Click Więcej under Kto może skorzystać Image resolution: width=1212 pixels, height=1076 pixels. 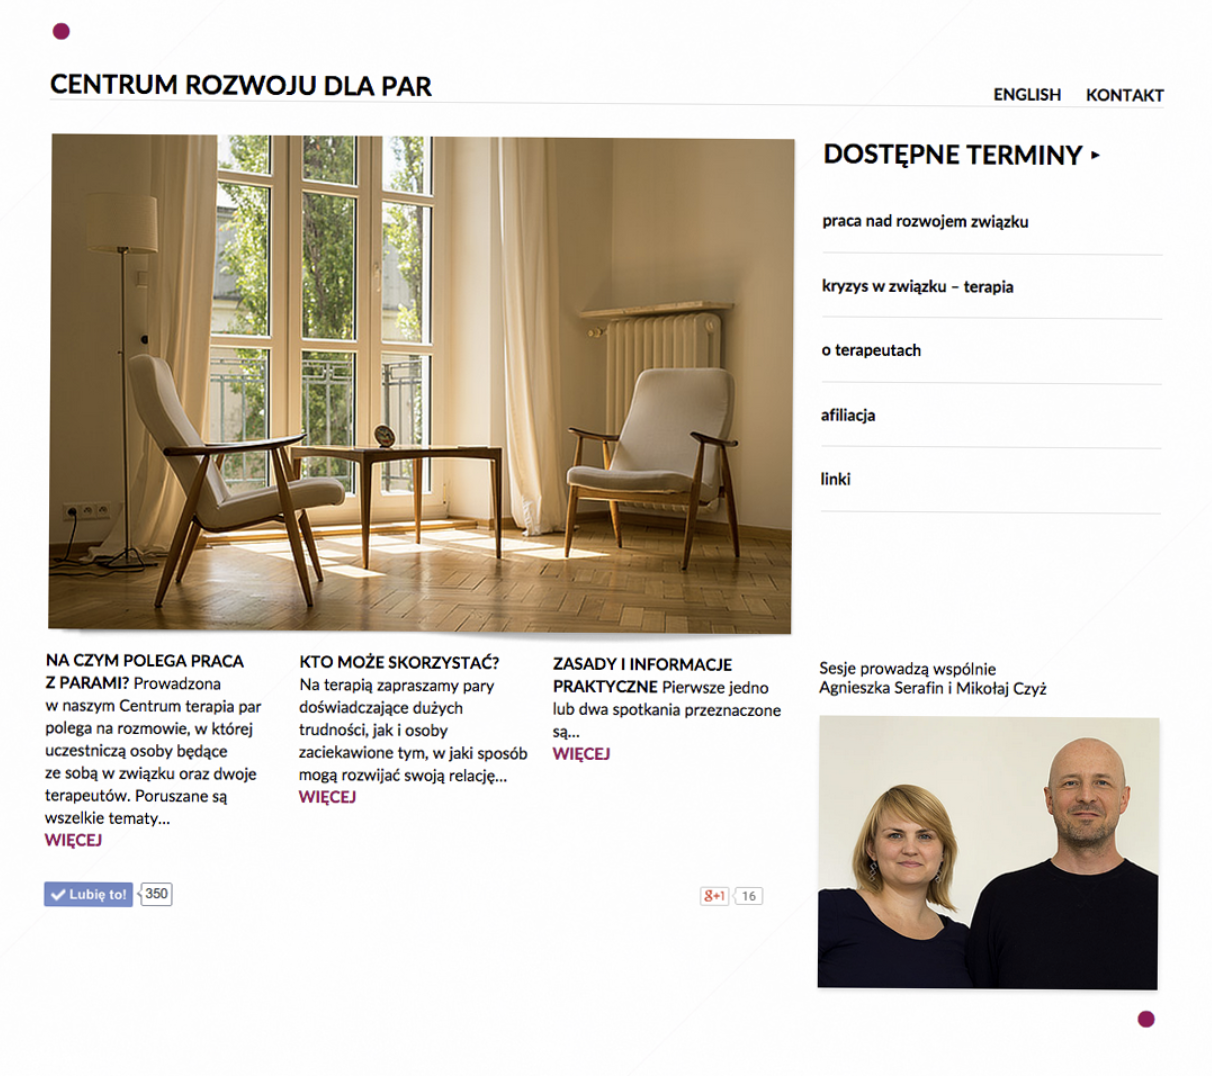coord(327,797)
